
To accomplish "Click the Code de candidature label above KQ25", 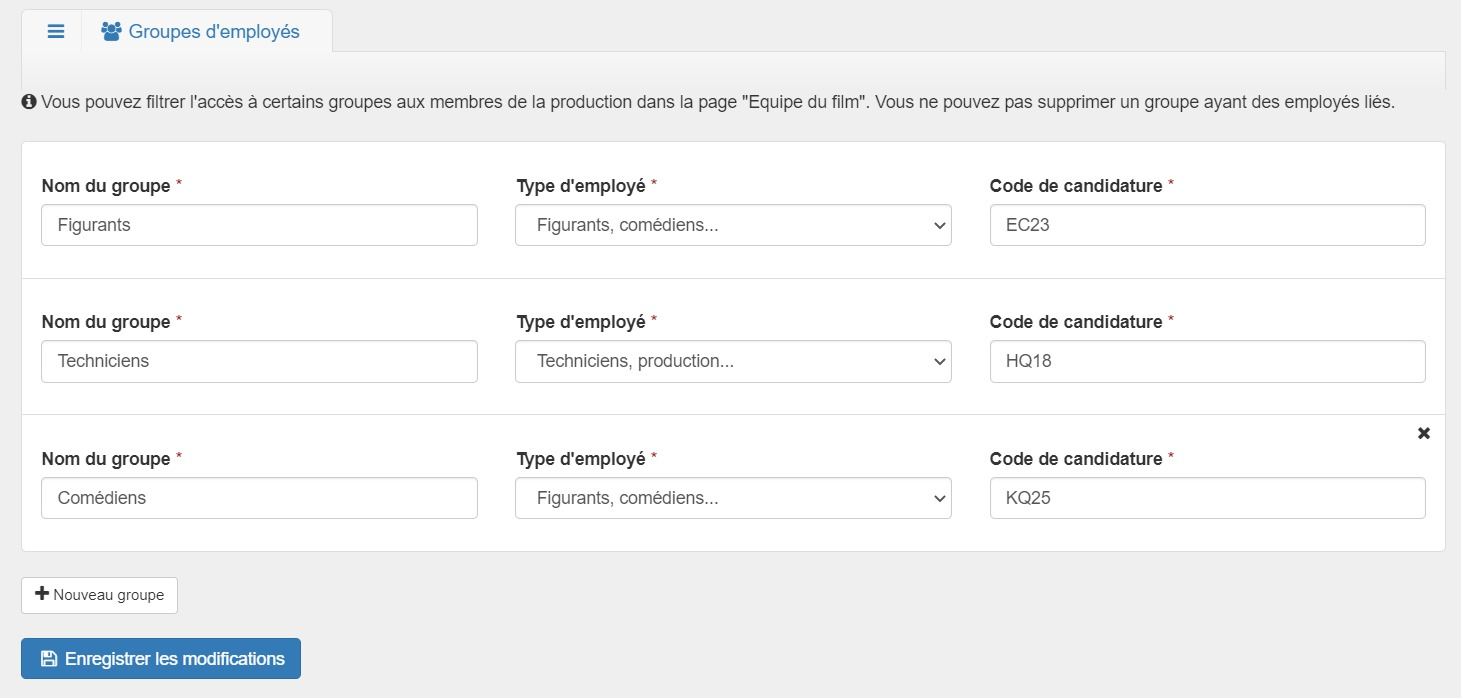I will (1076, 459).
